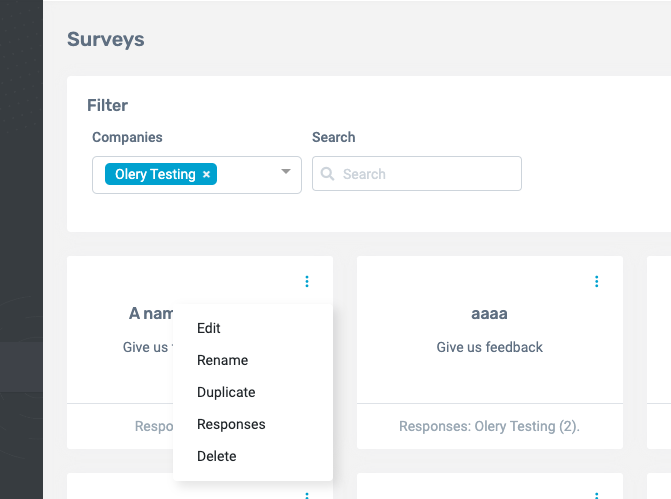Click the three-dot menu above the open context menu
This screenshot has height=499, width=671.
click(x=307, y=282)
